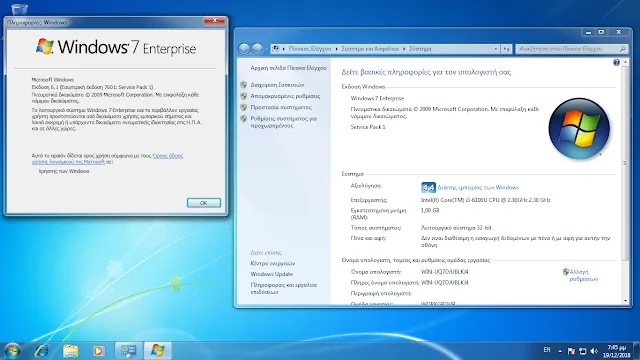Click the Windows logo orb image
The image size is (640, 360).
tap(579, 128)
